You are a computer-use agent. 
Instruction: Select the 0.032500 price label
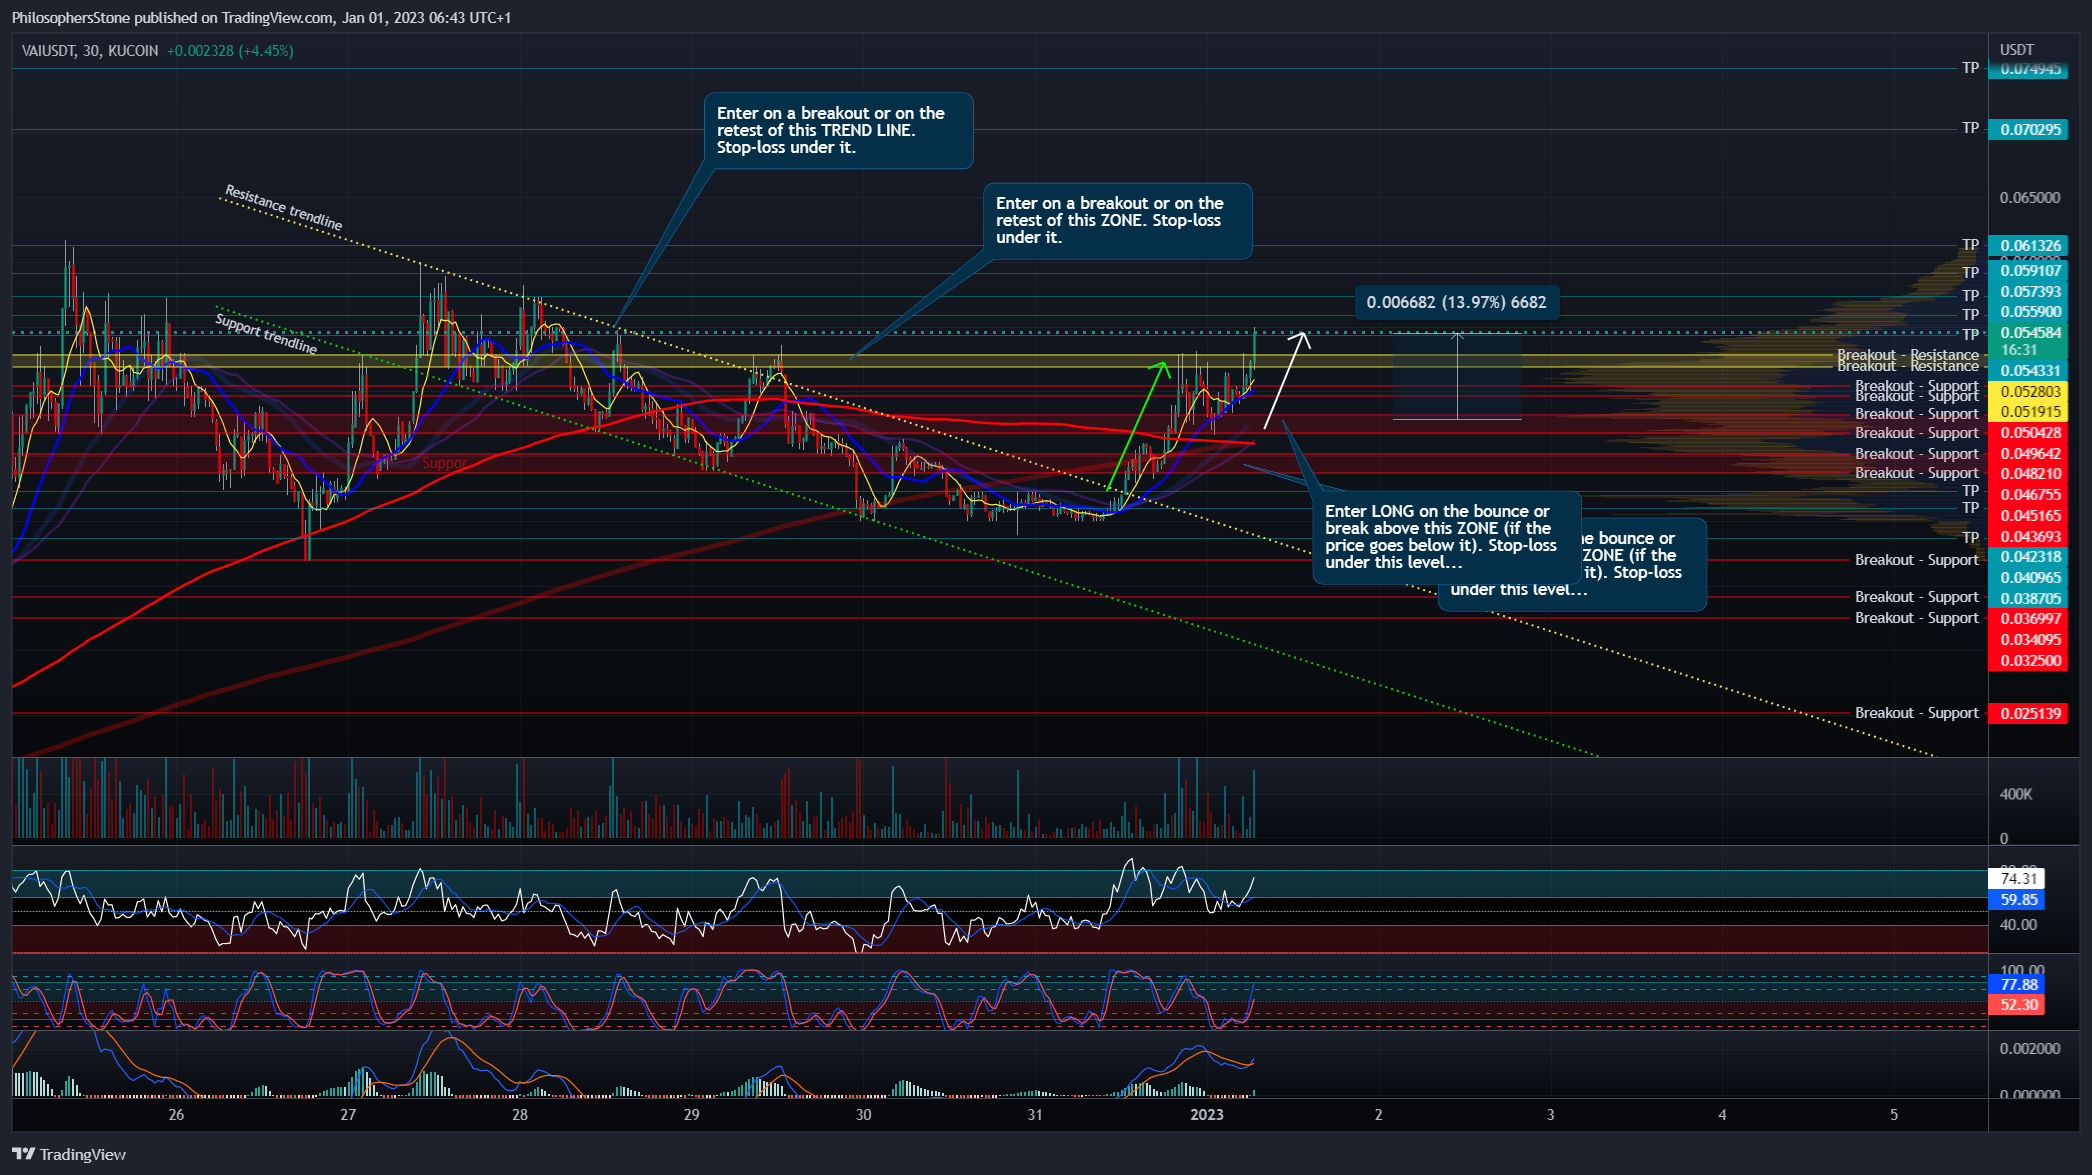click(x=2028, y=660)
